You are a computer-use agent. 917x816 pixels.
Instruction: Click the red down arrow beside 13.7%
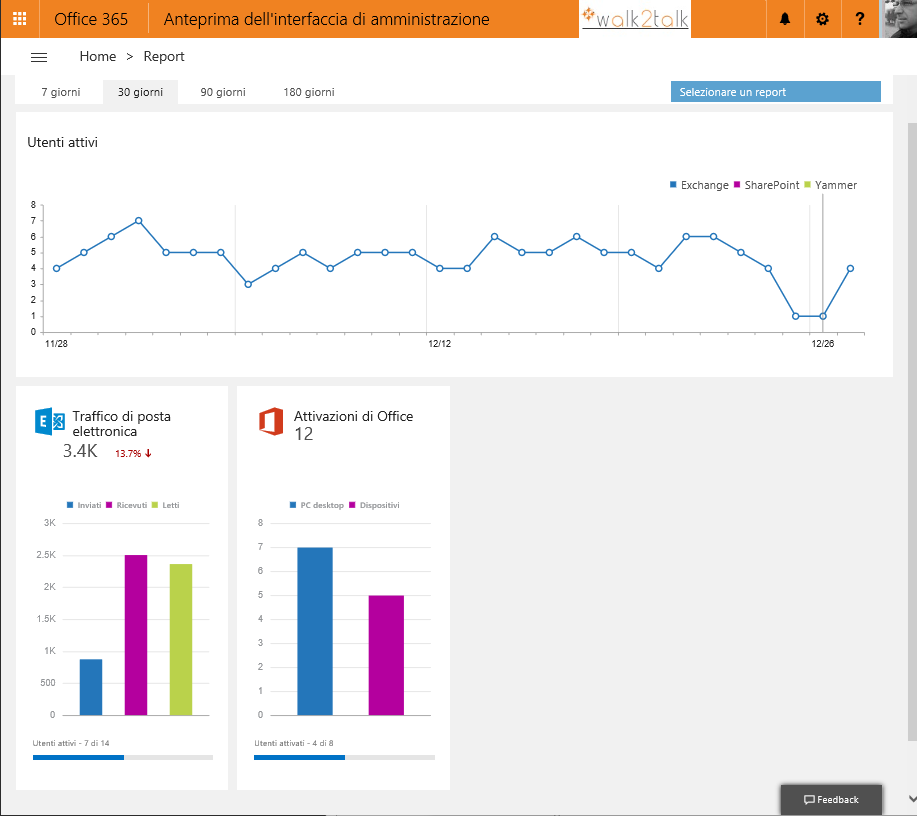click(149, 453)
